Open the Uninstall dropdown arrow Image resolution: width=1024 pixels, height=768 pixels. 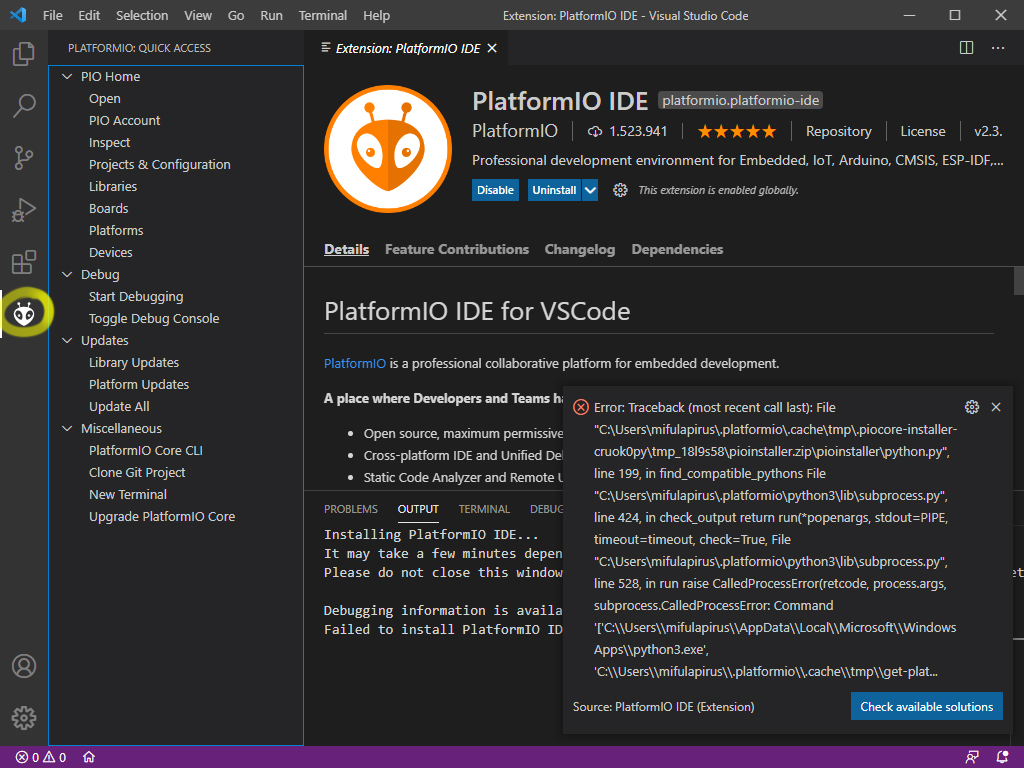(x=590, y=190)
